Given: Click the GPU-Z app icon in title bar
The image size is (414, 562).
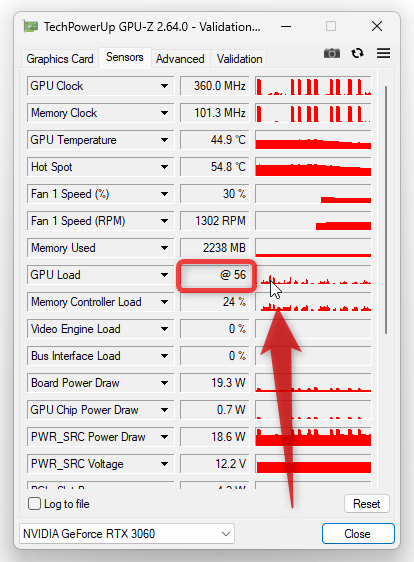Looking at the screenshot, I should (30, 27).
